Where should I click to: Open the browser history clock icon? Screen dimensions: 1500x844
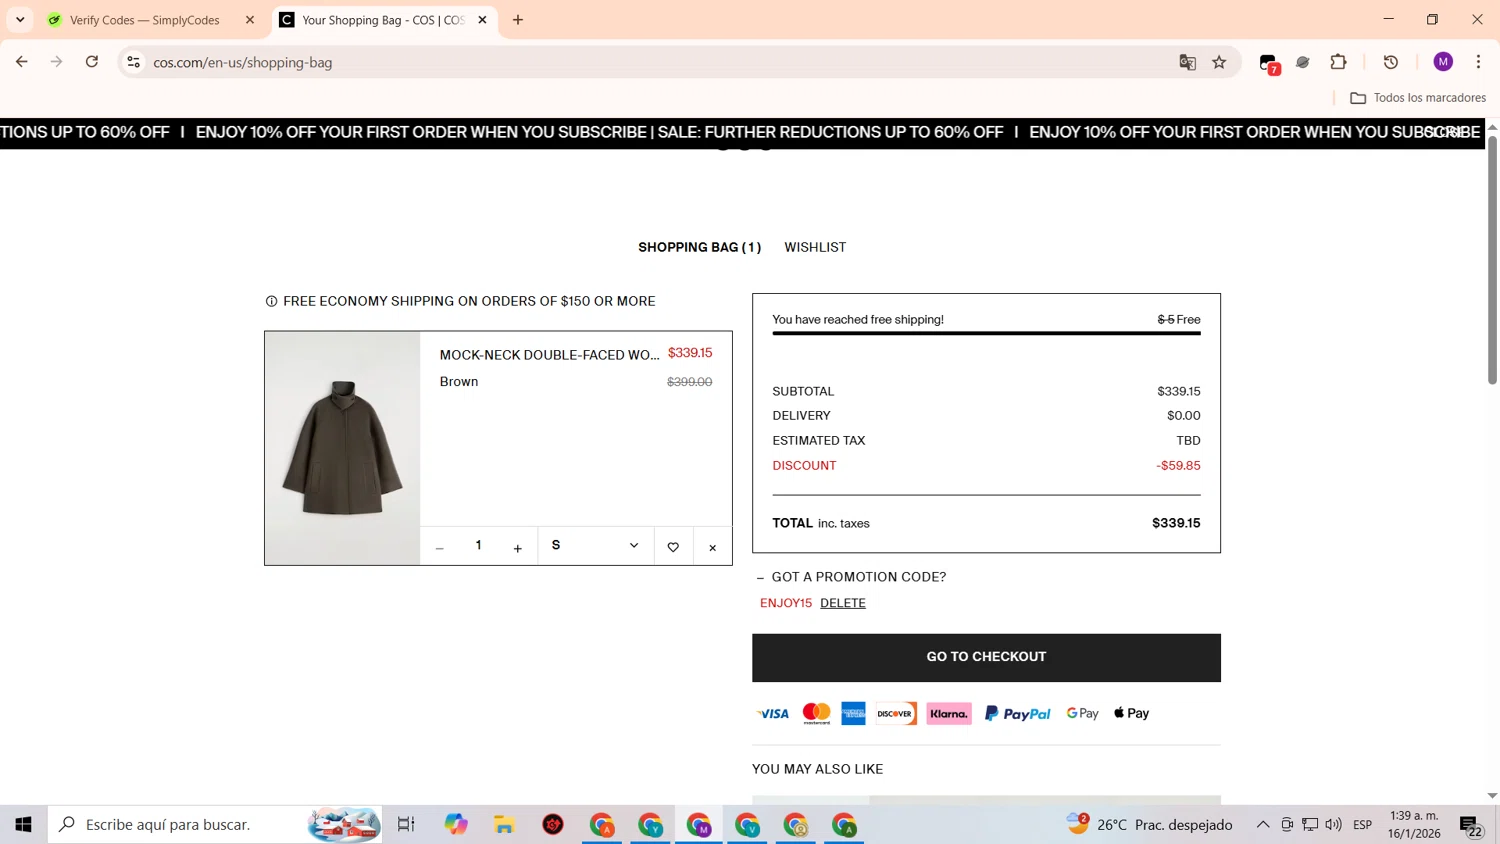point(1391,62)
